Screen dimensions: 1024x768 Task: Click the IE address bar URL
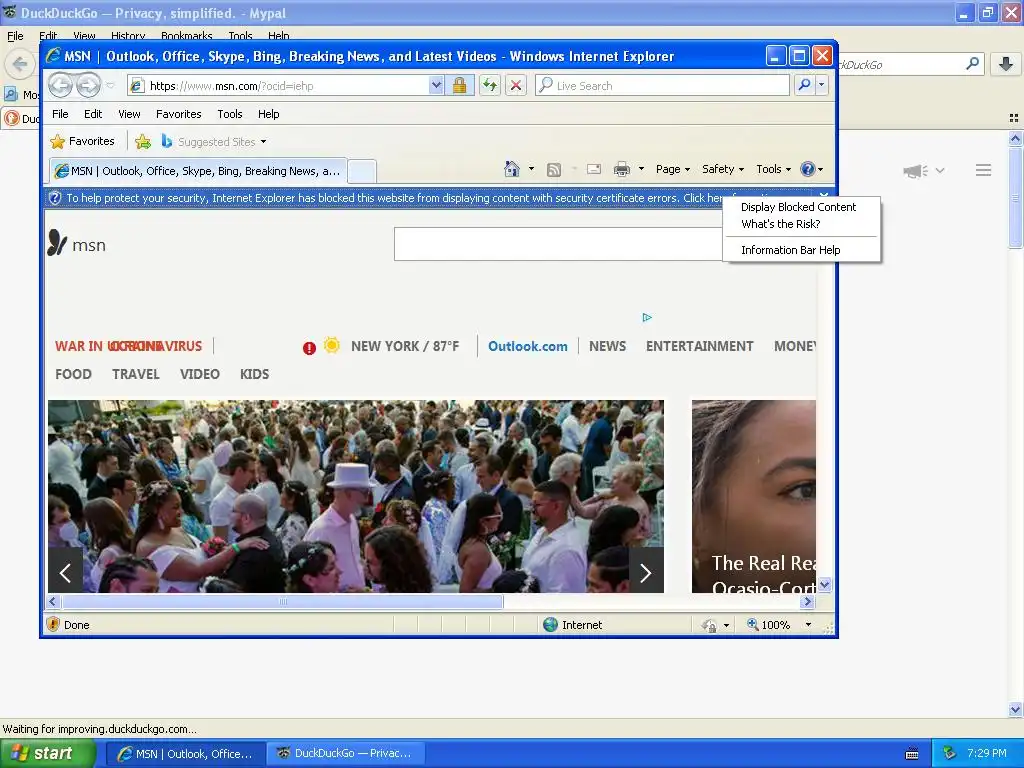[x=278, y=86]
